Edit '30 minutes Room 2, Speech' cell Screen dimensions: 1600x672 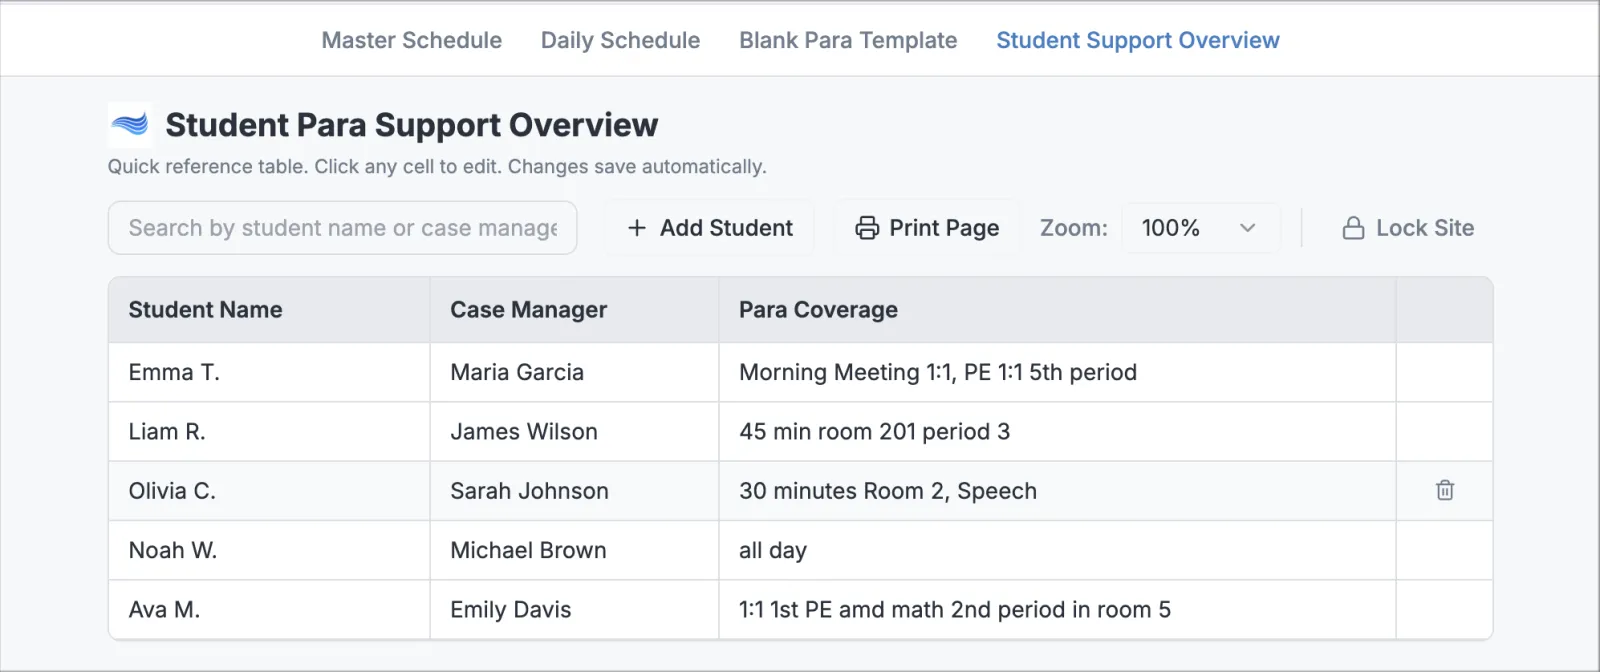pos(1057,491)
